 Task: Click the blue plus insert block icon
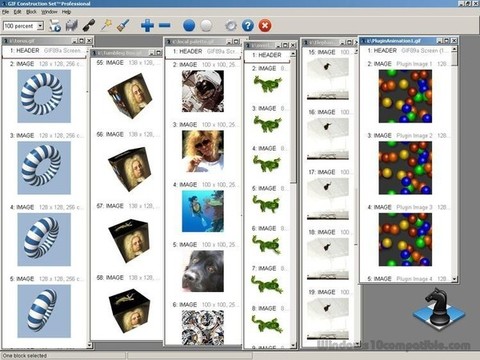click(147, 25)
